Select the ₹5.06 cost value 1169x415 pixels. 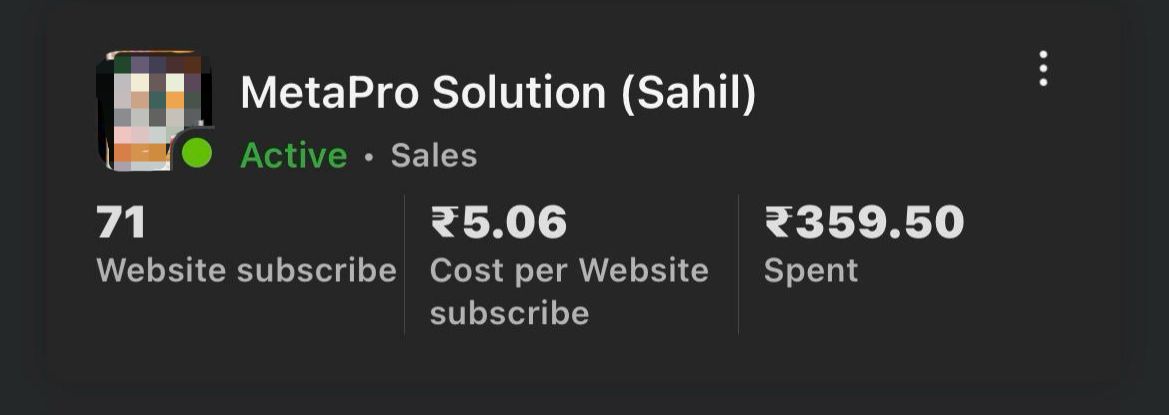click(498, 222)
